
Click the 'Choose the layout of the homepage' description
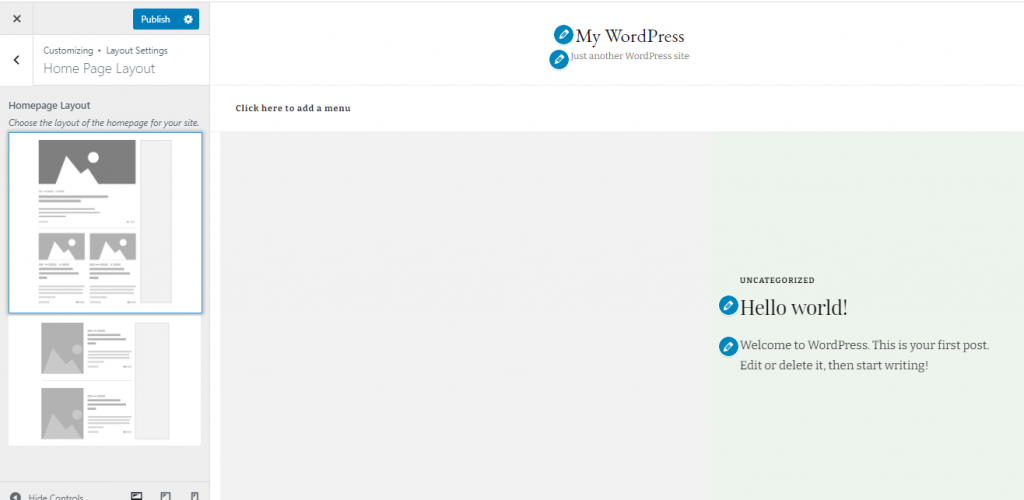point(104,123)
